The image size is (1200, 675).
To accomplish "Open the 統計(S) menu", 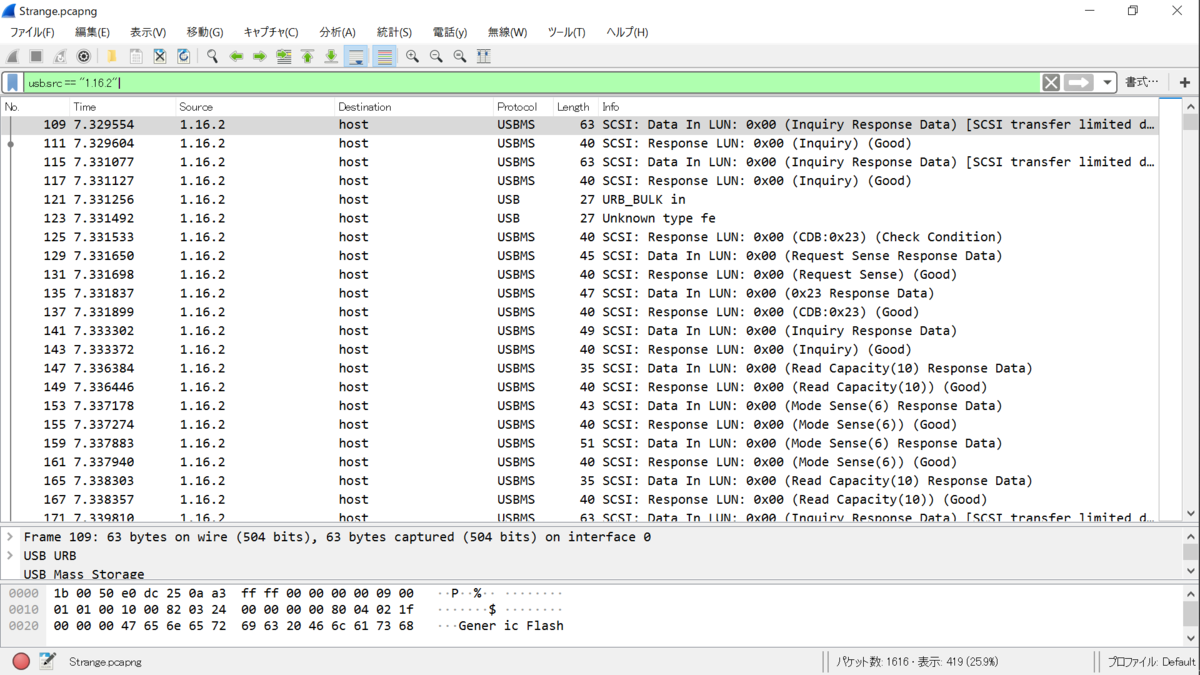I will [394, 32].
